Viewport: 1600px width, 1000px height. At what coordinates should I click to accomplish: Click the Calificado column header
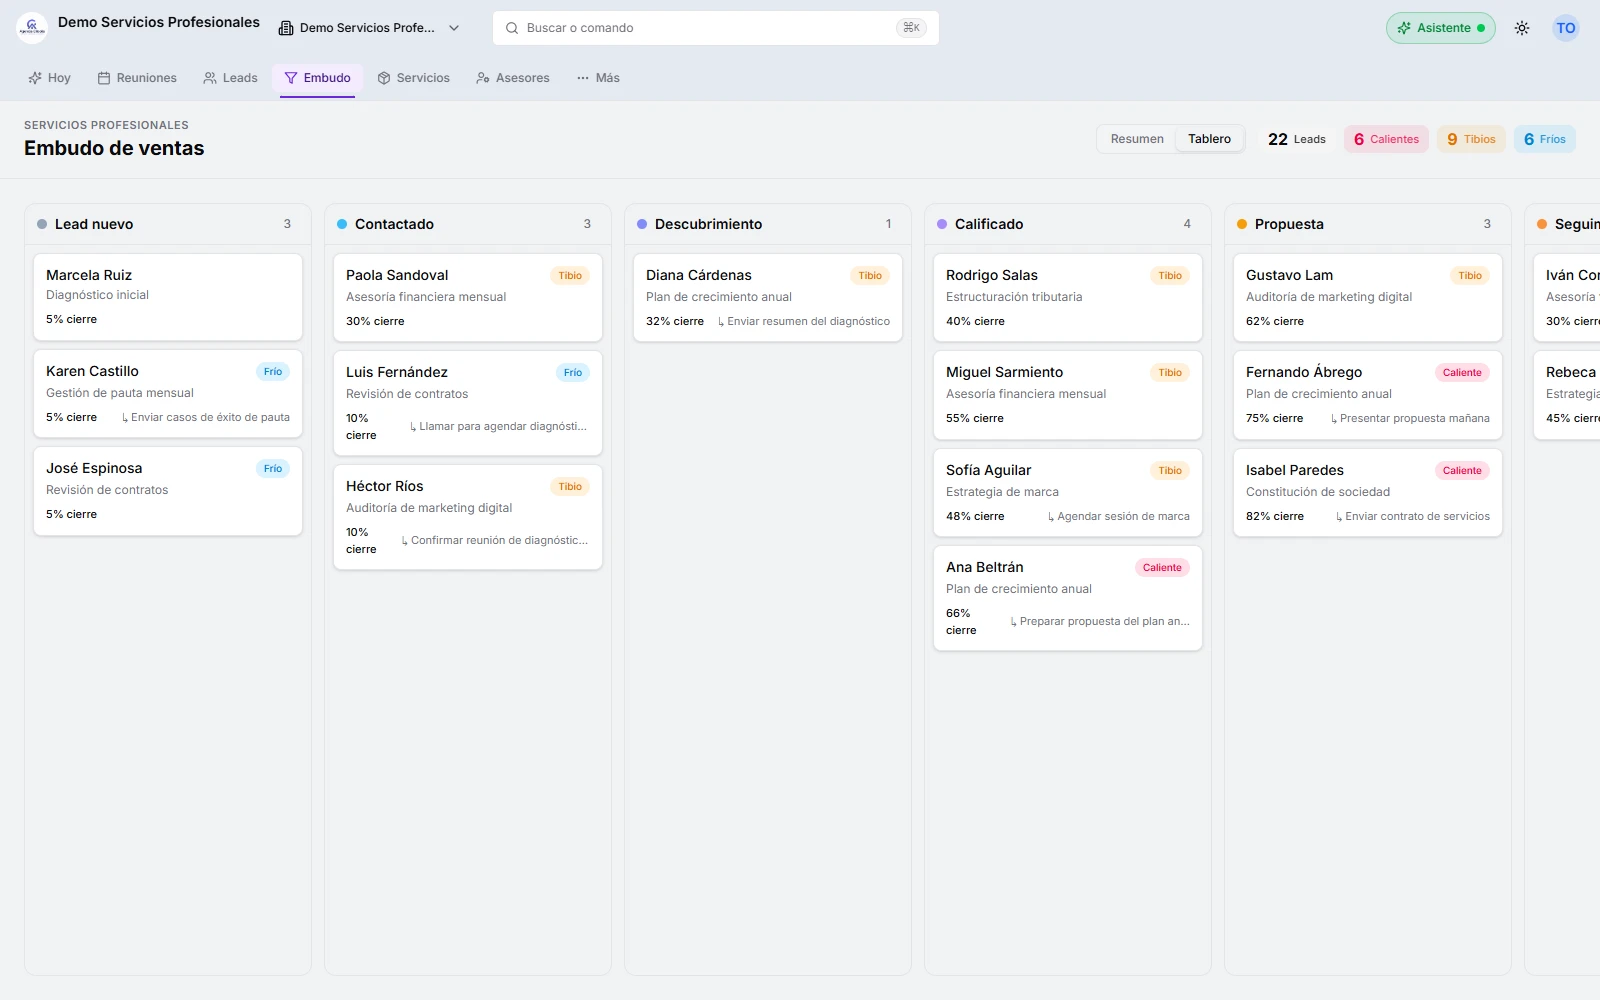(x=1068, y=224)
